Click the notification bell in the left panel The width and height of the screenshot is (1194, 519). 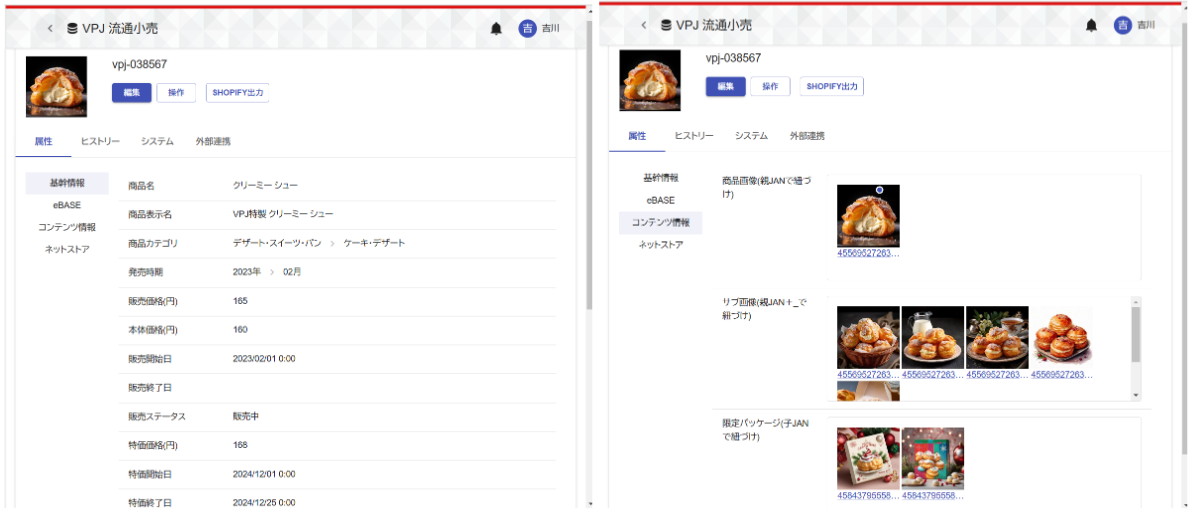(x=496, y=29)
